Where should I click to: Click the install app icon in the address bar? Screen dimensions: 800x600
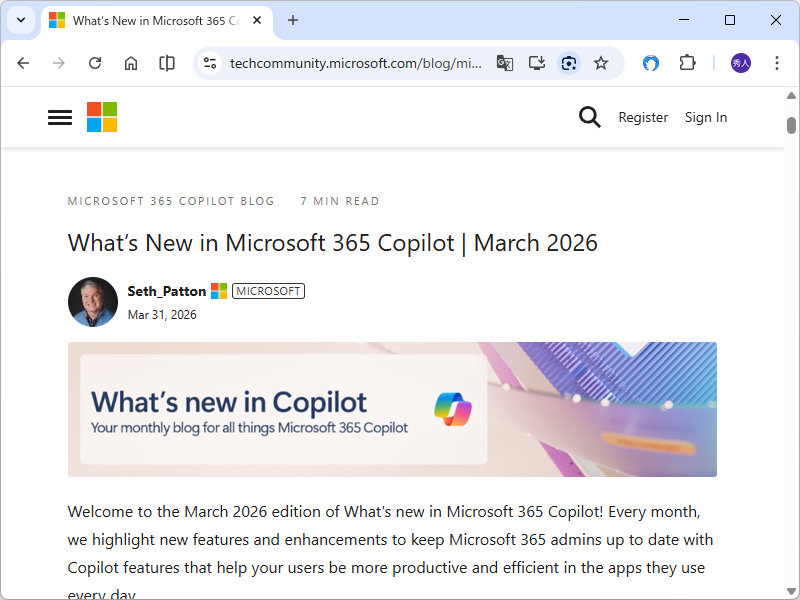pos(537,63)
